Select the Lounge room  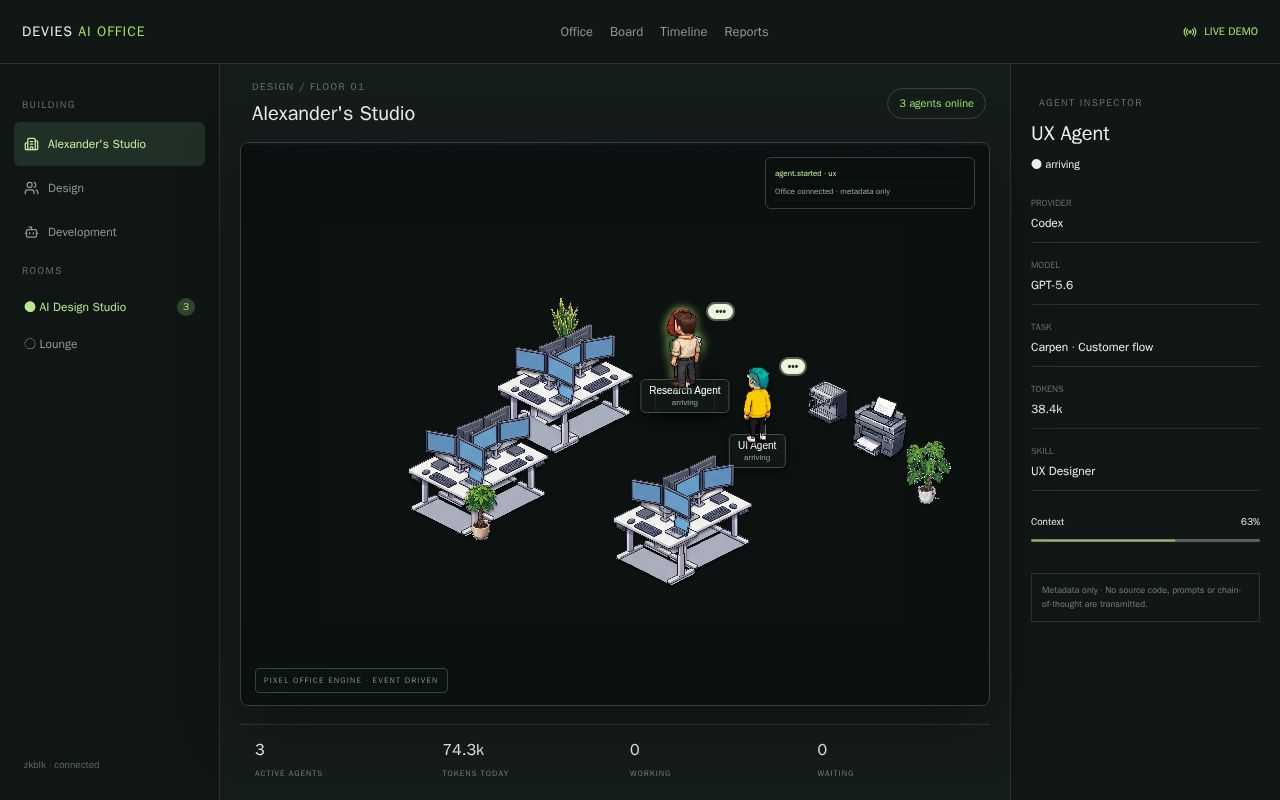pos(109,344)
